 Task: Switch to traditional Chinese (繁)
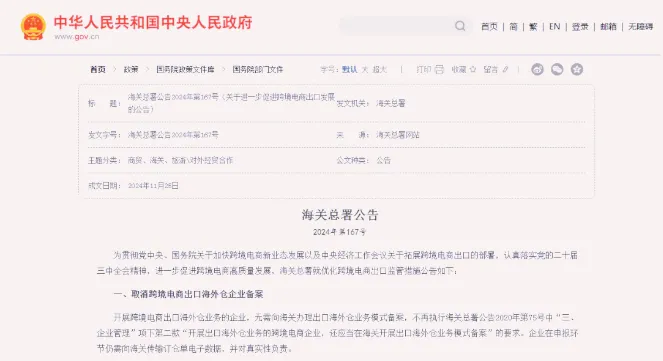pos(533,27)
